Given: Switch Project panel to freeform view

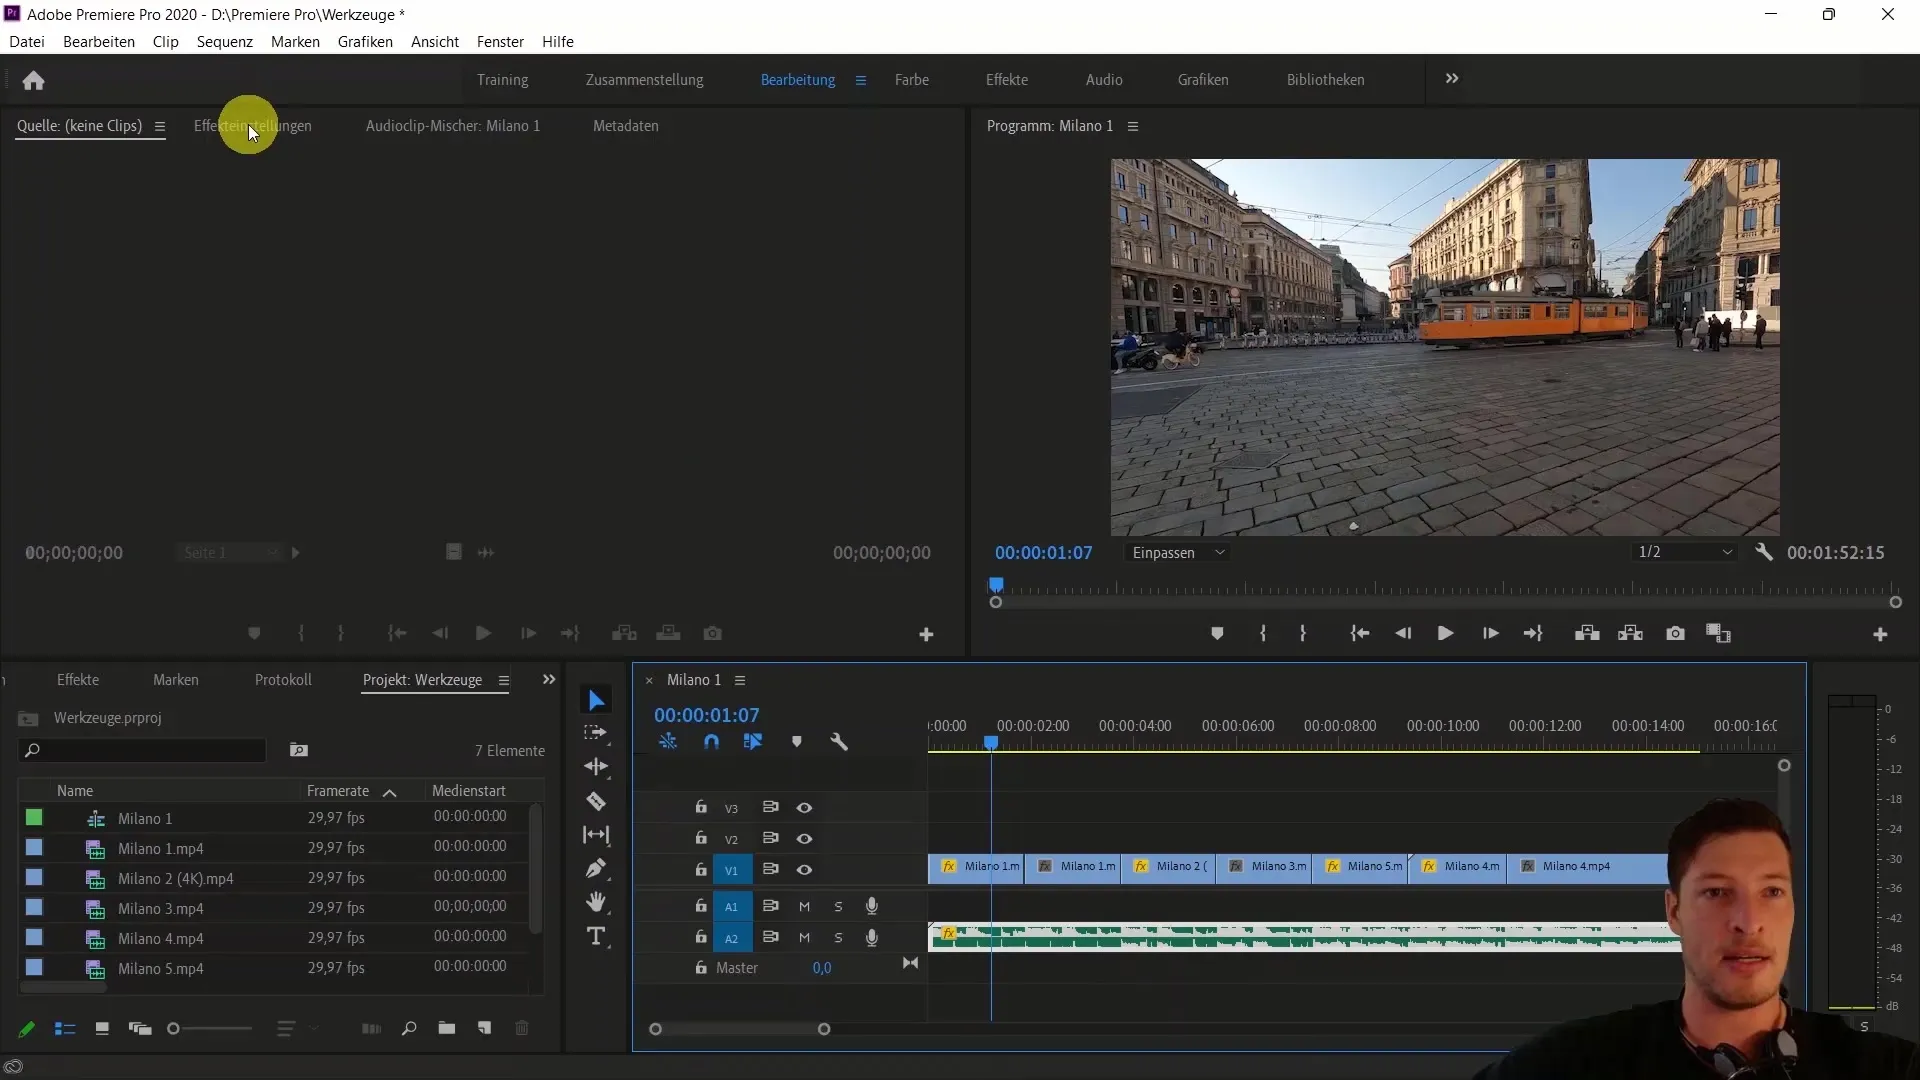Looking at the screenshot, I should pos(140,1028).
